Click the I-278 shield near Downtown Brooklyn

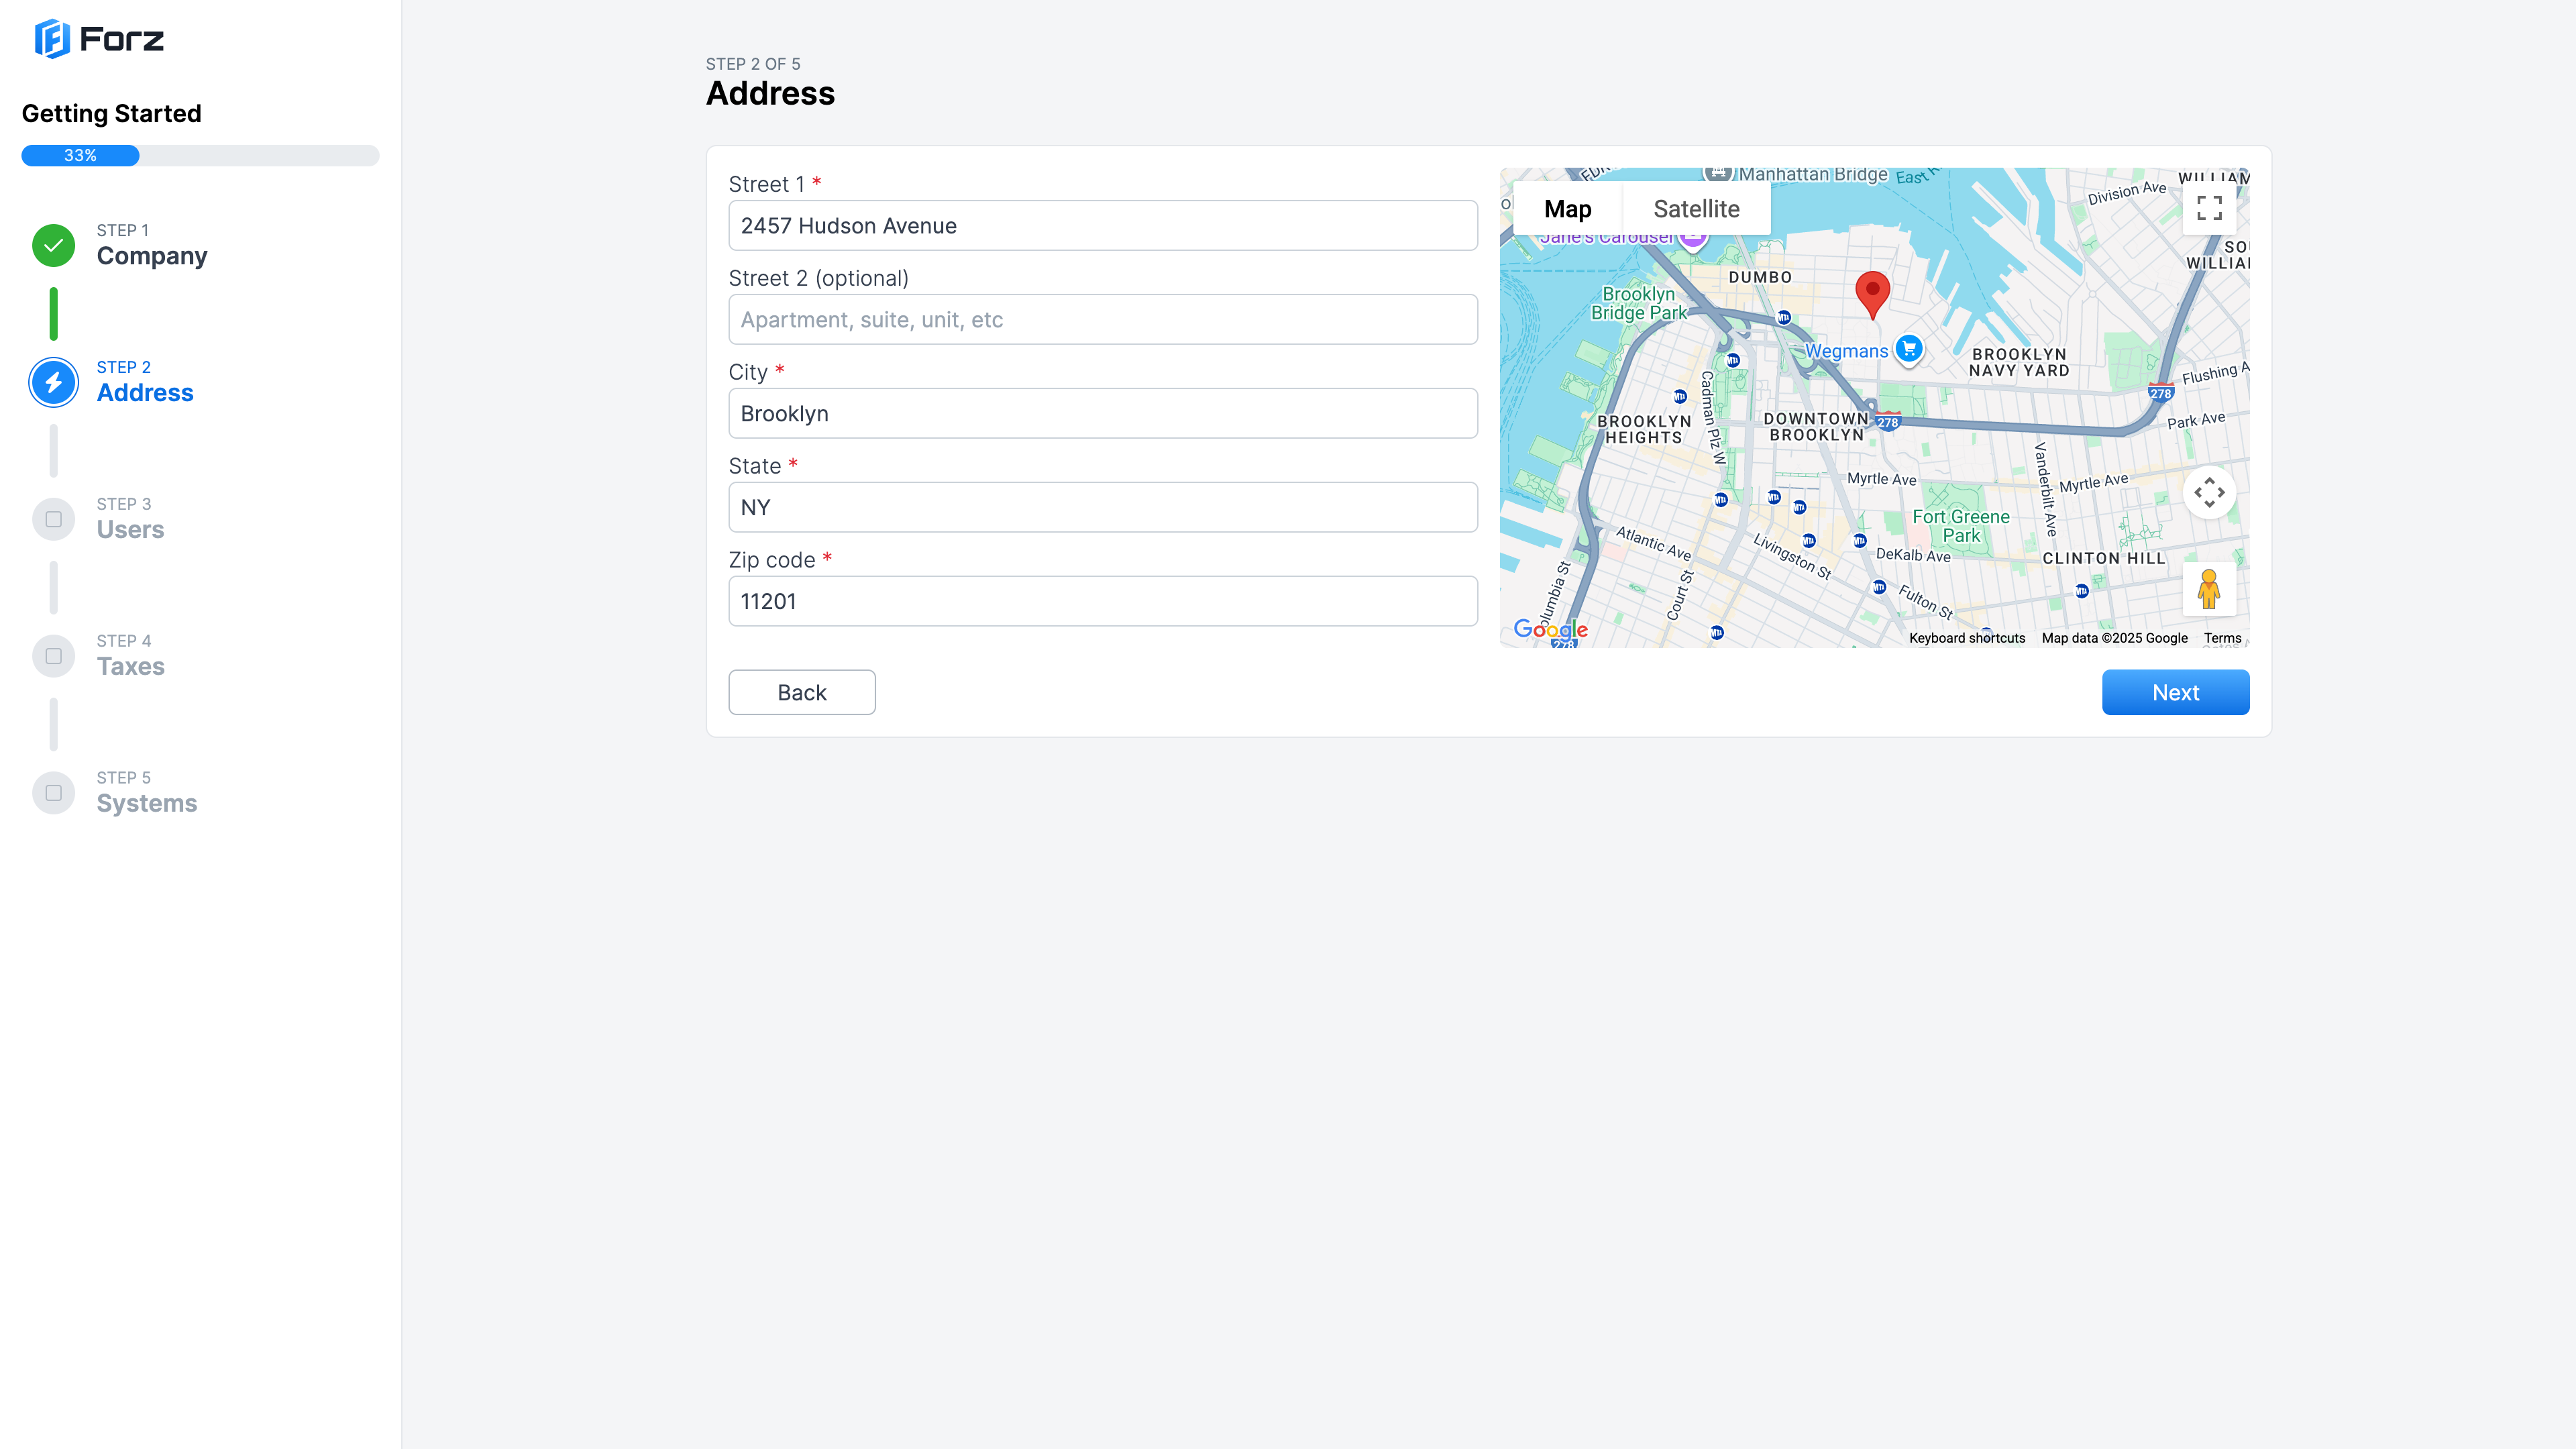[1887, 421]
